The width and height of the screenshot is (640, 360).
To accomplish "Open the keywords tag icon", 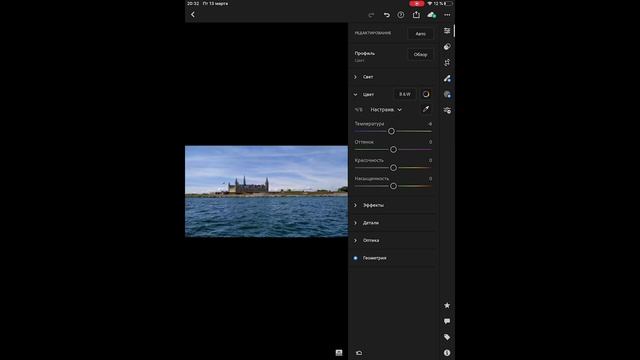I will click(447, 337).
